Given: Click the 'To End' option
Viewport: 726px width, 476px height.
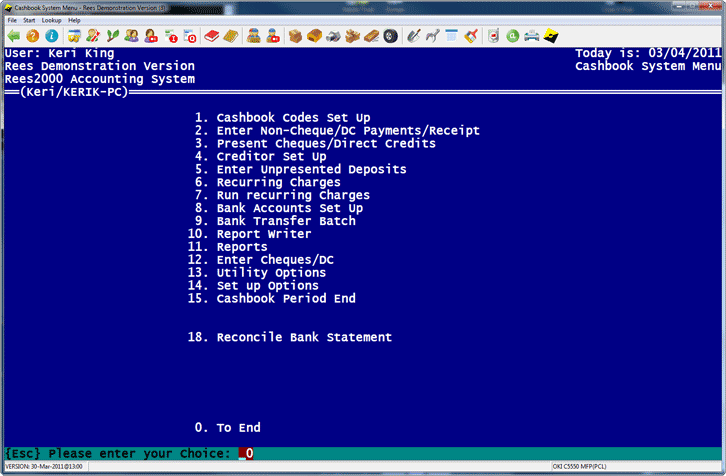Looking at the screenshot, I should coord(238,428).
